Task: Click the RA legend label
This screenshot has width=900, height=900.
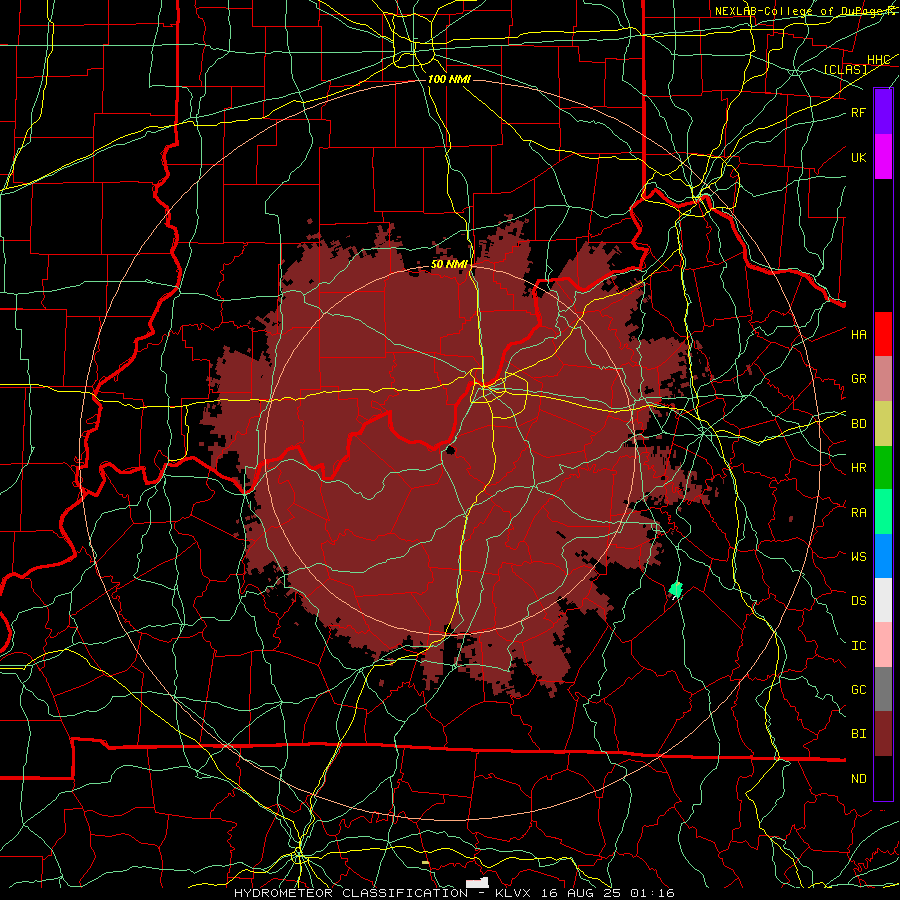Action: click(858, 512)
